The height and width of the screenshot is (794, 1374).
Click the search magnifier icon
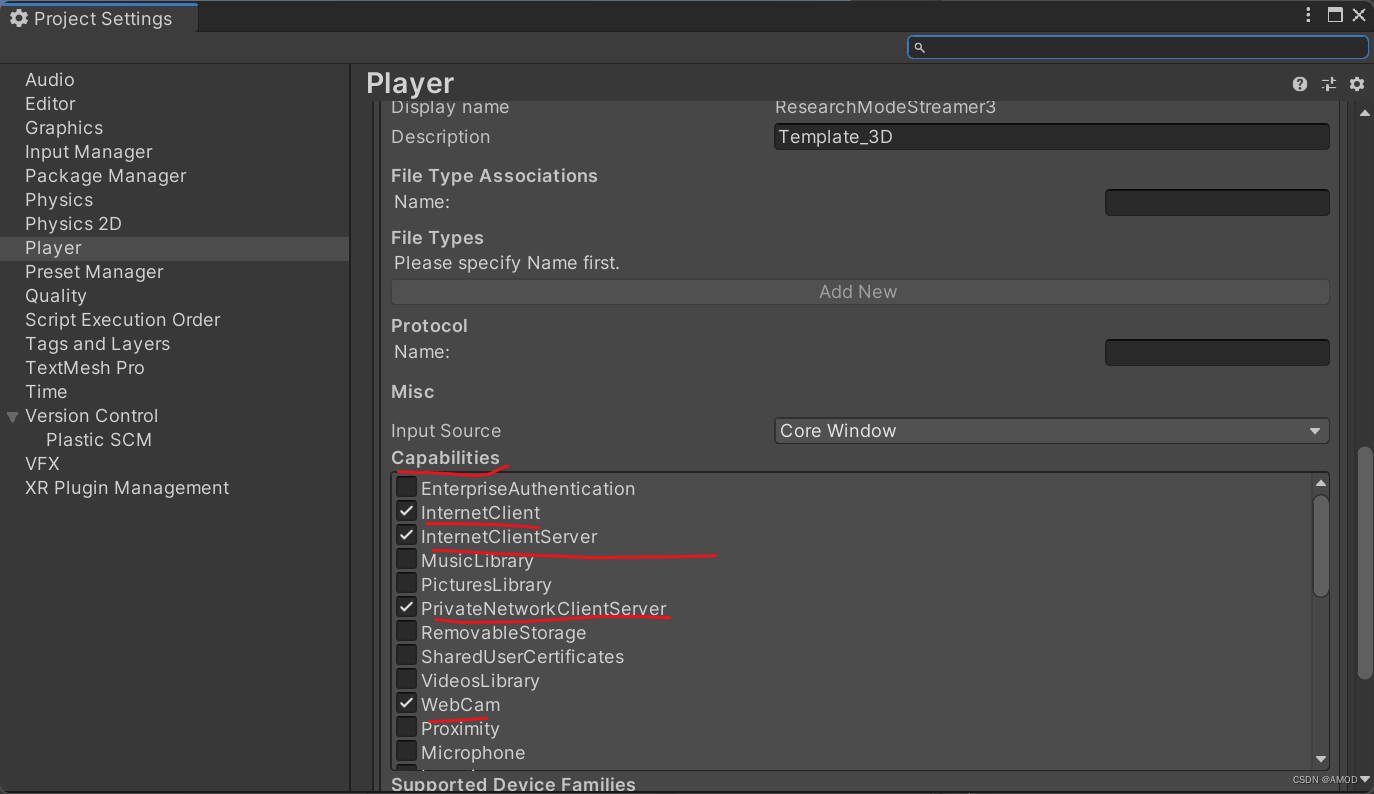pyautogui.click(x=920, y=47)
